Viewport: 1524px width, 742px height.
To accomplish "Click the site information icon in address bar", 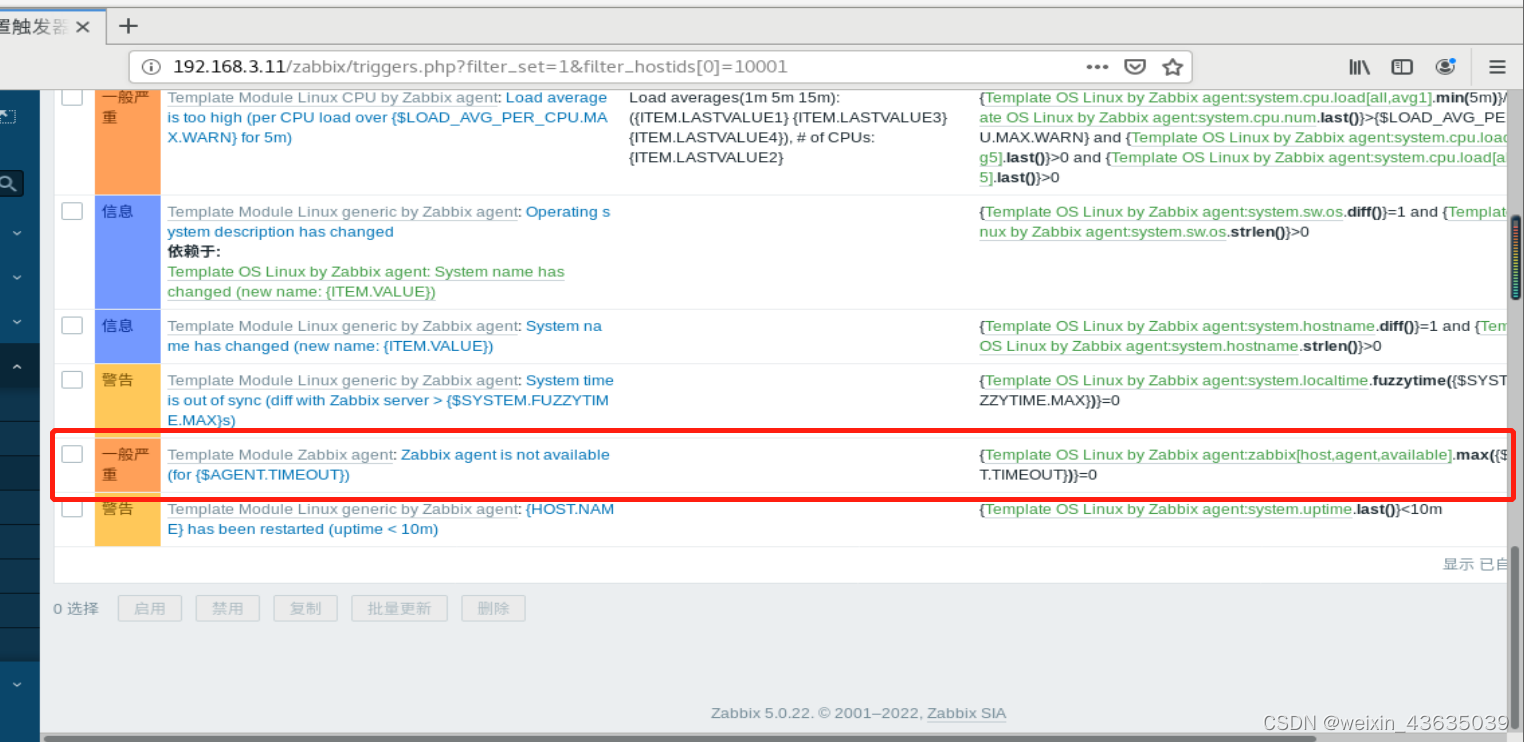I will 151,67.
